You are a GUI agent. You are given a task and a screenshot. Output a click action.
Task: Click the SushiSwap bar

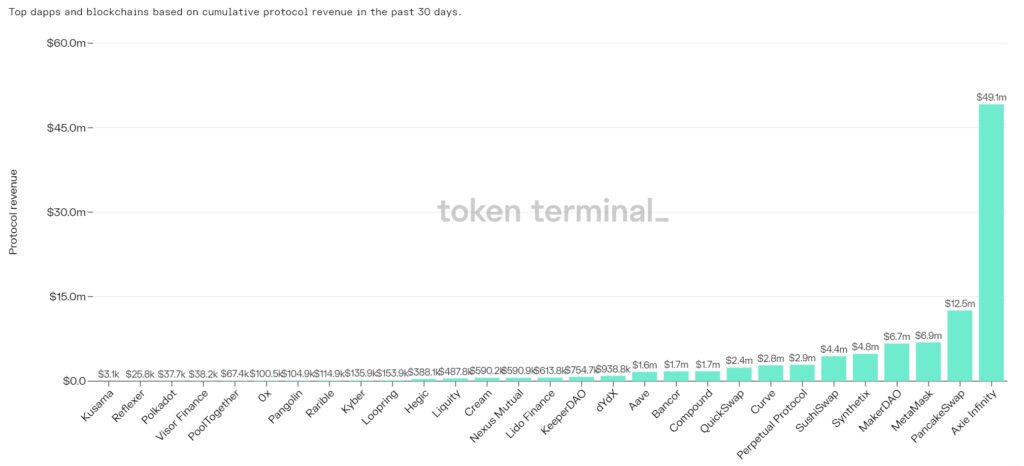coord(834,368)
